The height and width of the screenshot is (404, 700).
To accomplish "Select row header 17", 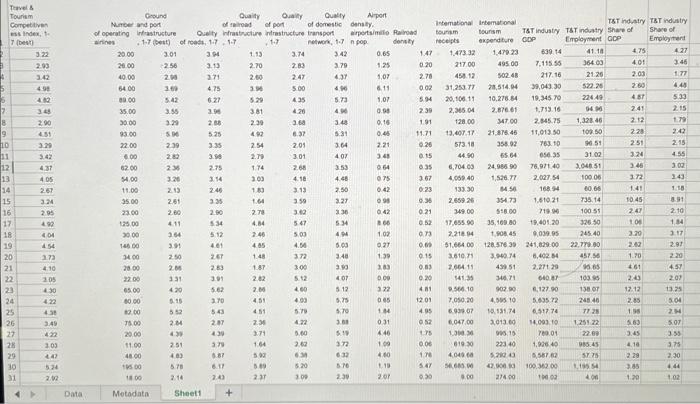I will pos(6,224).
